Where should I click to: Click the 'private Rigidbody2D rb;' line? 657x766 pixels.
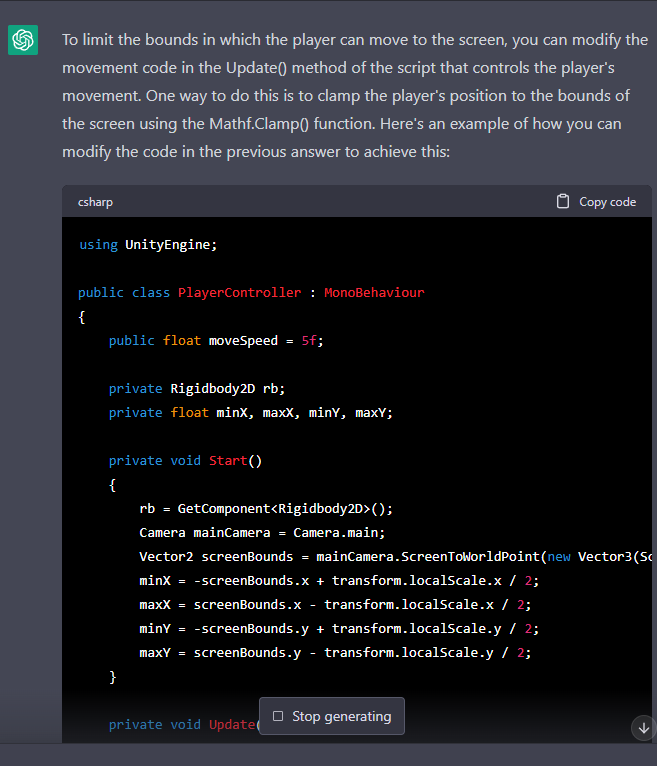(197, 388)
